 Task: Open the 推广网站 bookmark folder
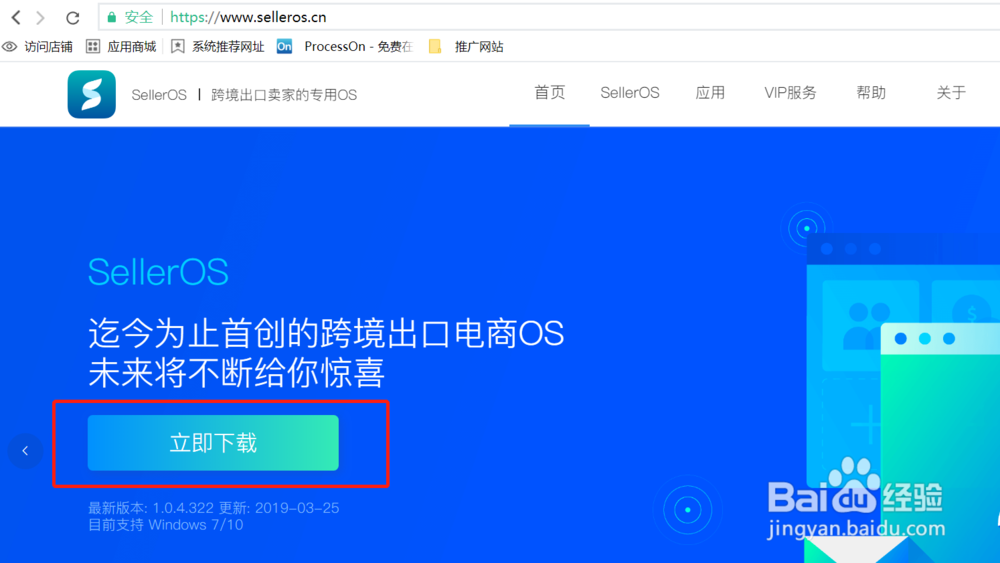coord(466,47)
